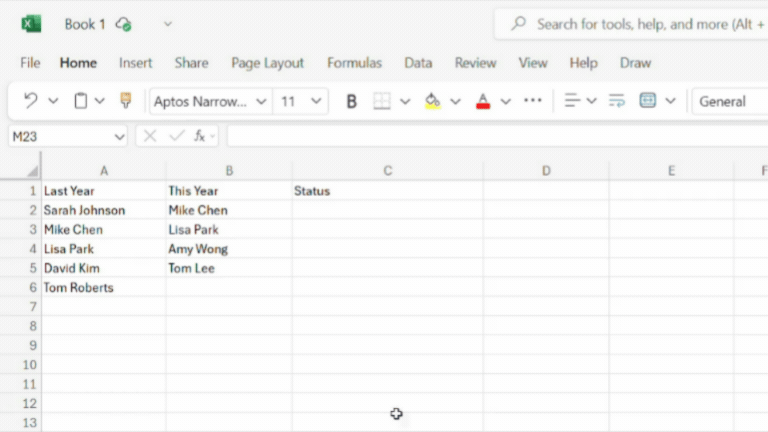The height and width of the screenshot is (432, 768).
Task: Expand the Name Box dropdown arrow
Action: click(x=120, y=137)
